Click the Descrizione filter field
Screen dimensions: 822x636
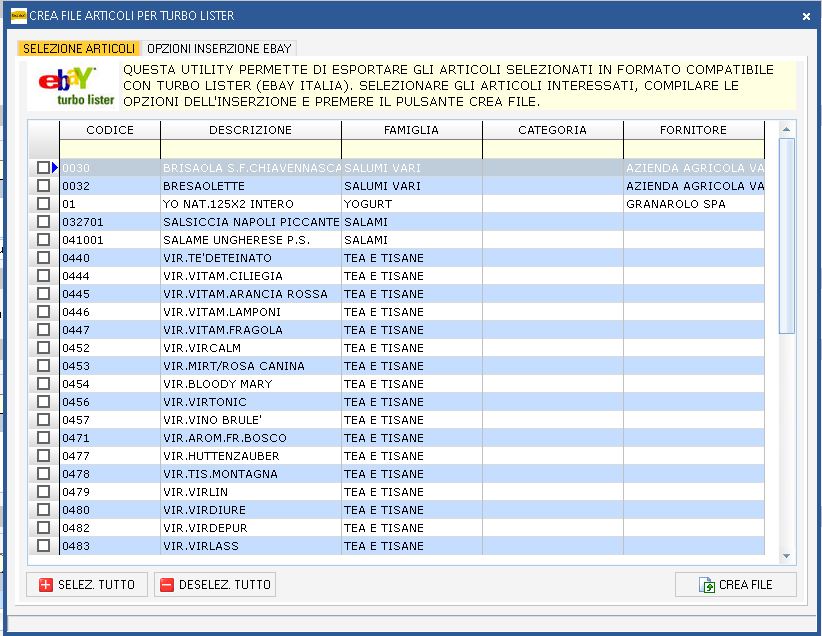pos(251,149)
